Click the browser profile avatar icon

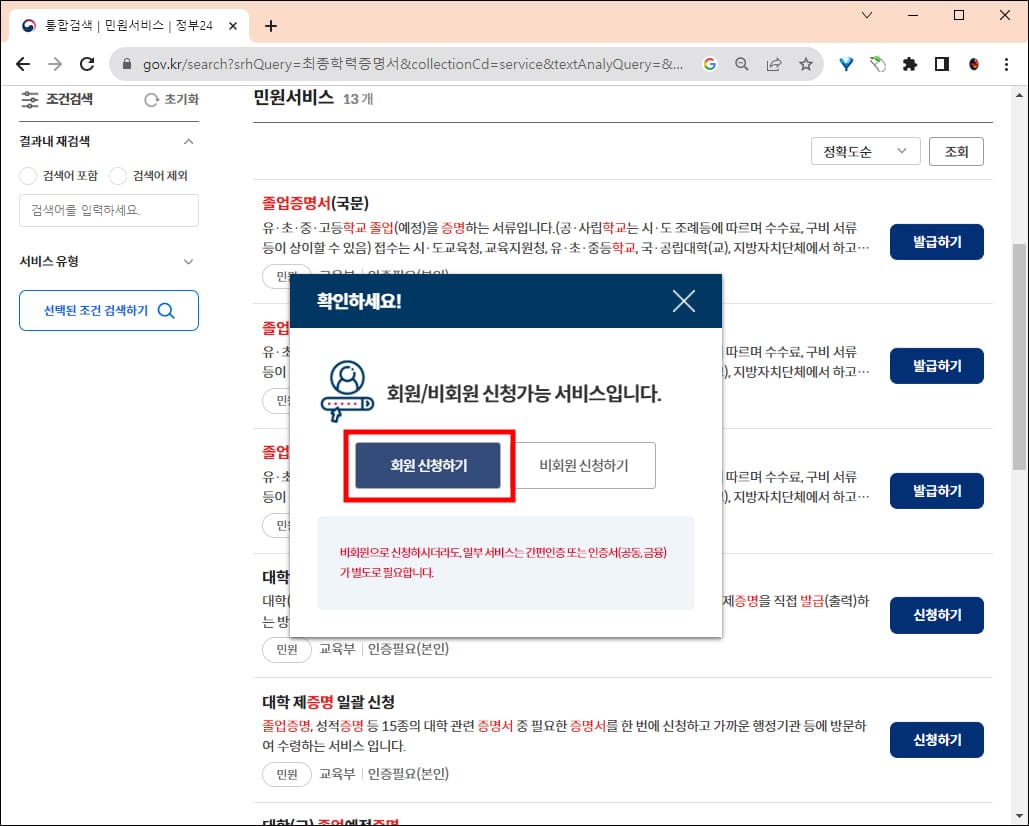[973, 63]
